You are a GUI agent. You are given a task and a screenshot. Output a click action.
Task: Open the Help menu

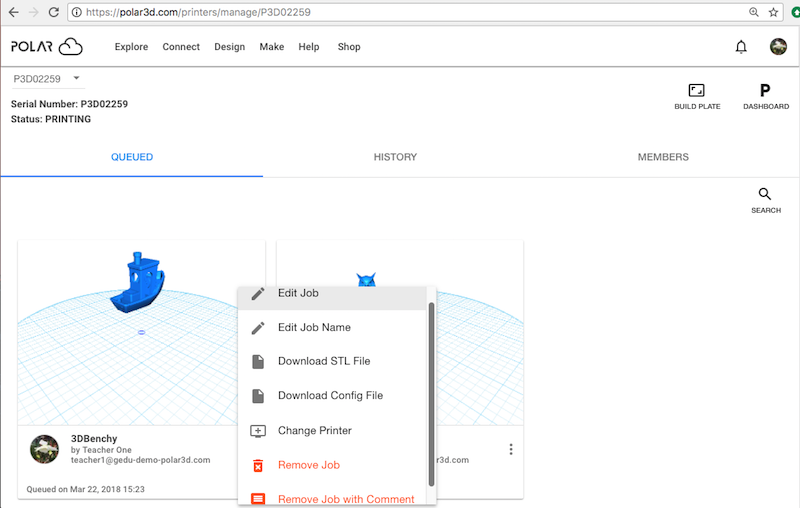[309, 47]
